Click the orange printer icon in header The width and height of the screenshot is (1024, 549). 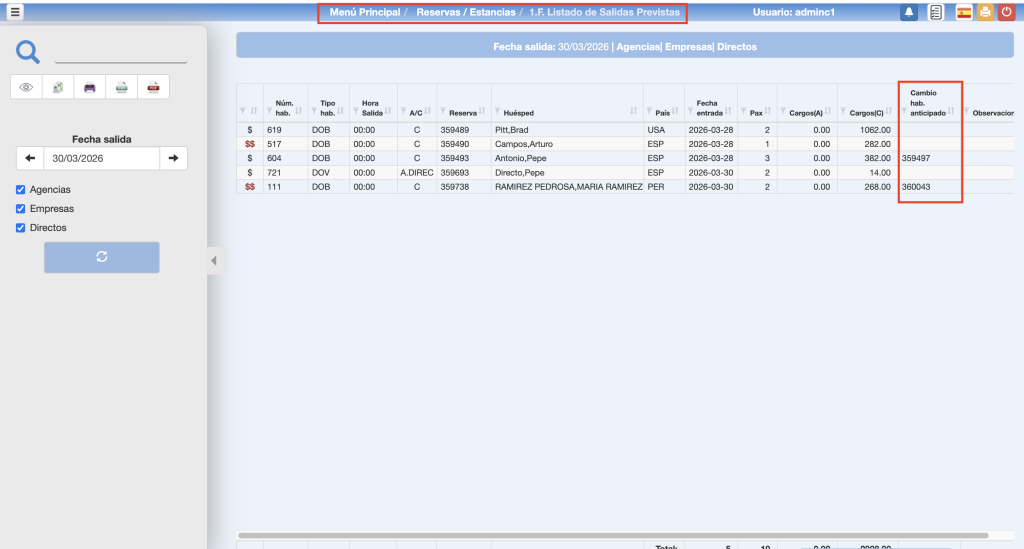(x=985, y=13)
